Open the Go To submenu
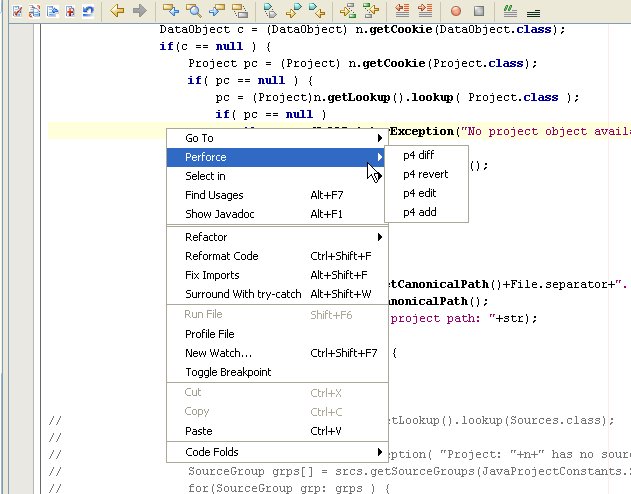This screenshot has height=494, width=631. [x=277, y=138]
